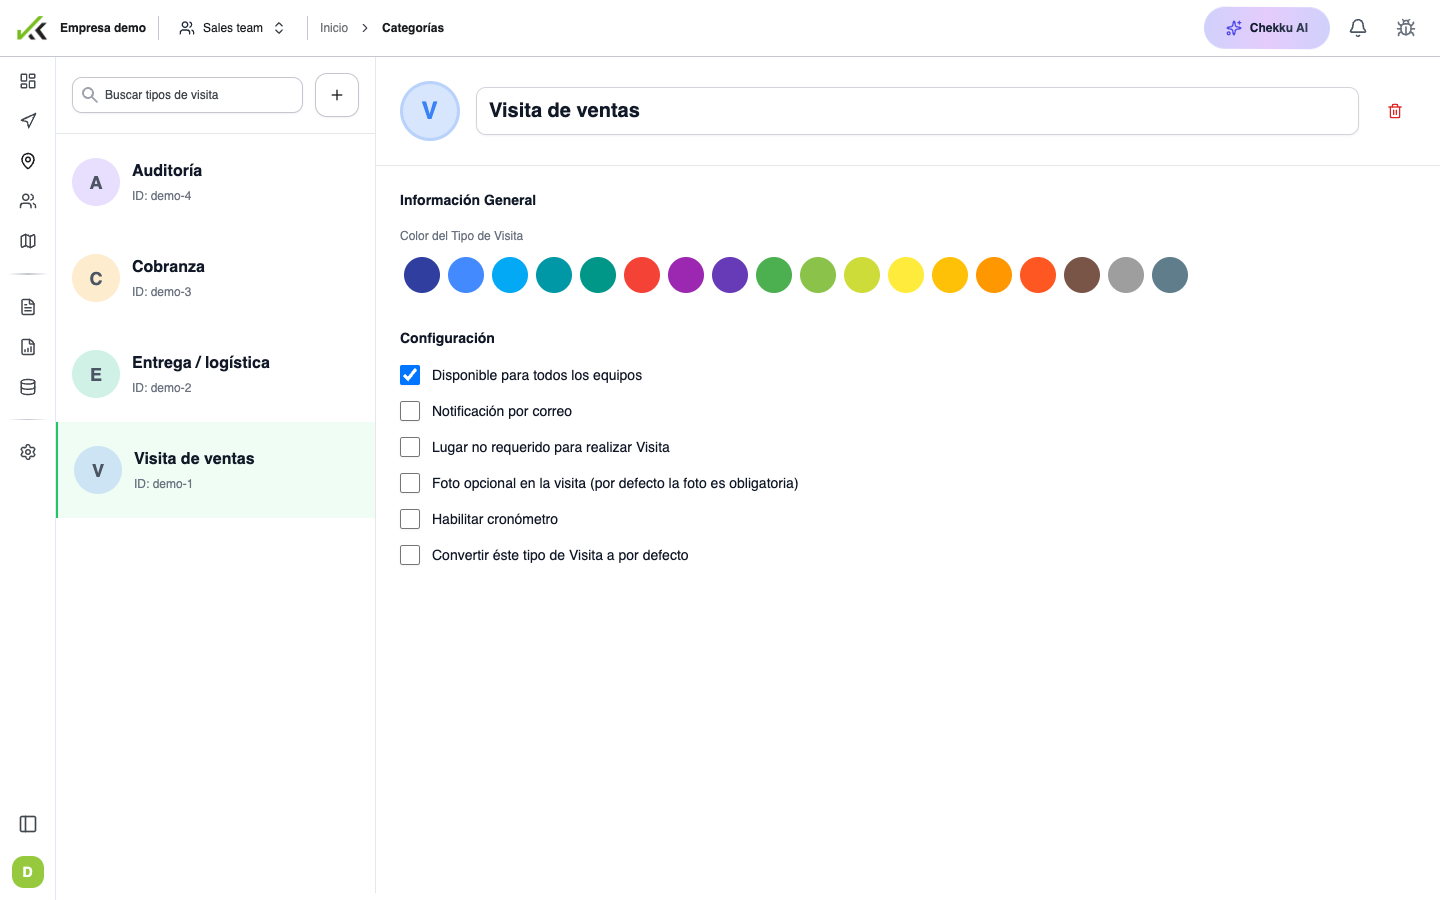The image size is (1440, 900).
Task: Open the report chart file icon in sidebar
Action: tap(28, 347)
